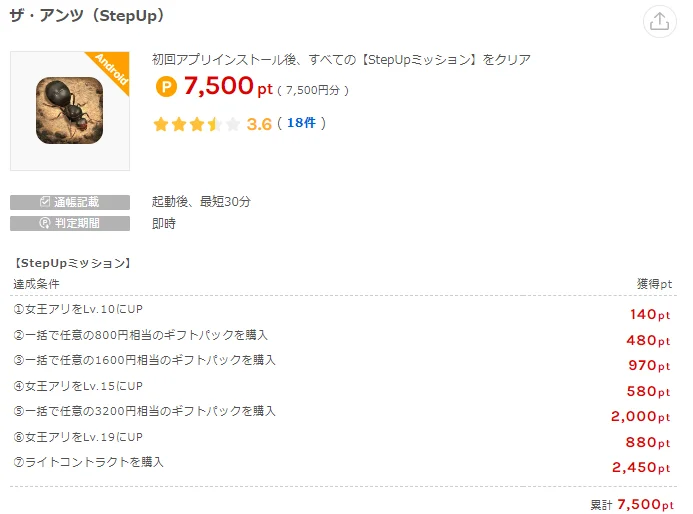Select mission ⑥ 女王アリをLv.19にUP

(x=78, y=437)
